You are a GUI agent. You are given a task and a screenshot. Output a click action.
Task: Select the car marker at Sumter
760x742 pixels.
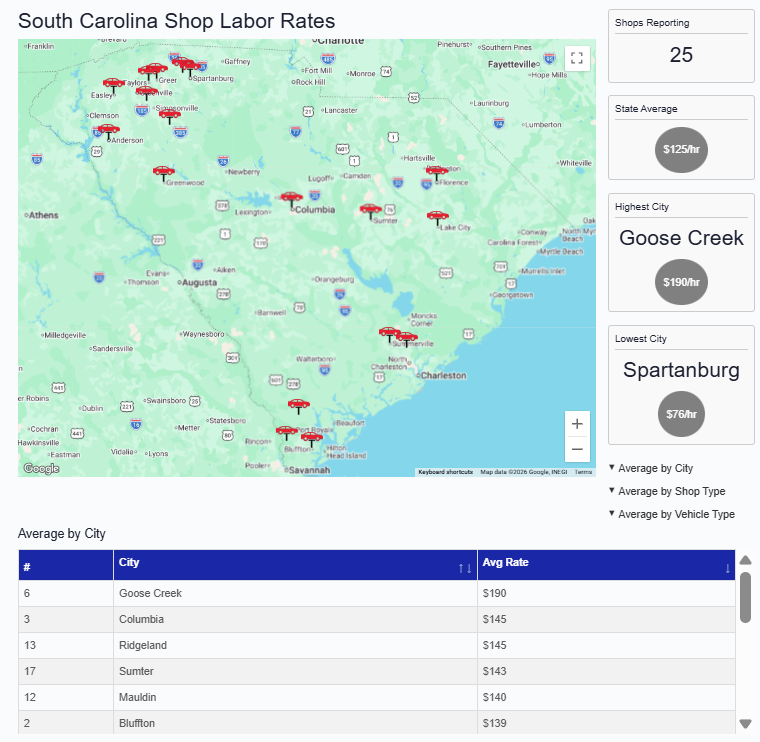371,211
